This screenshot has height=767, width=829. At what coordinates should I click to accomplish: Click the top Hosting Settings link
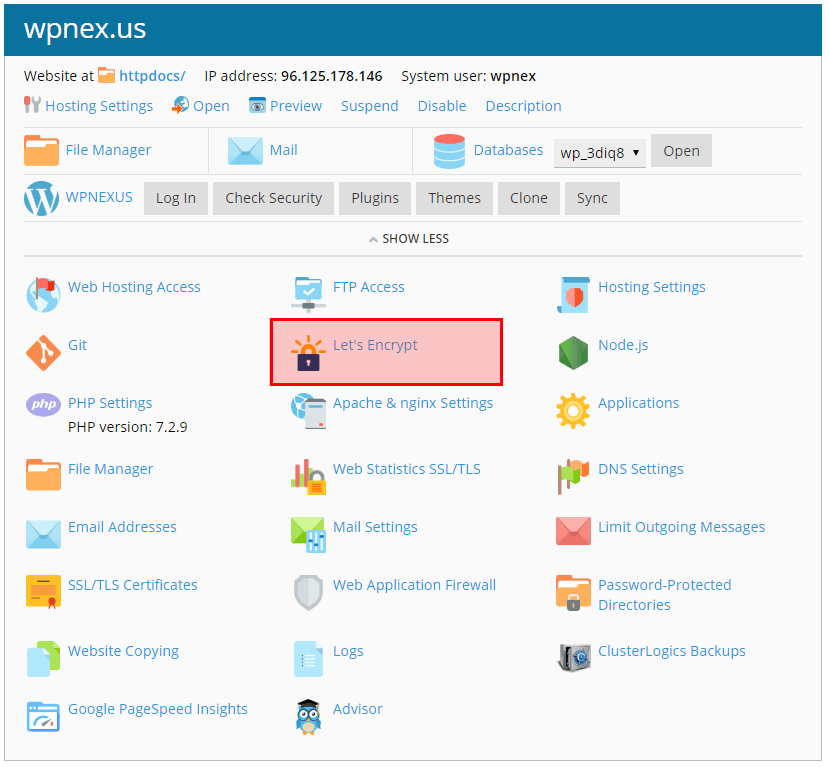[x=99, y=106]
